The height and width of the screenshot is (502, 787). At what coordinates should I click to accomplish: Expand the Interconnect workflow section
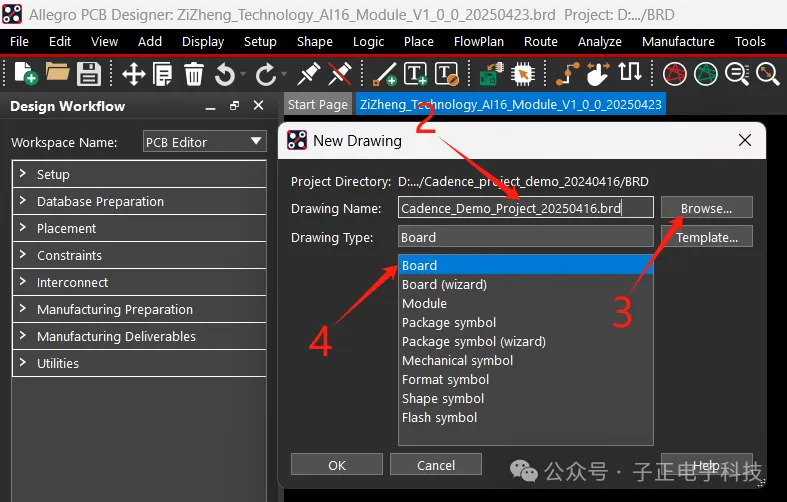click(139, 282)
